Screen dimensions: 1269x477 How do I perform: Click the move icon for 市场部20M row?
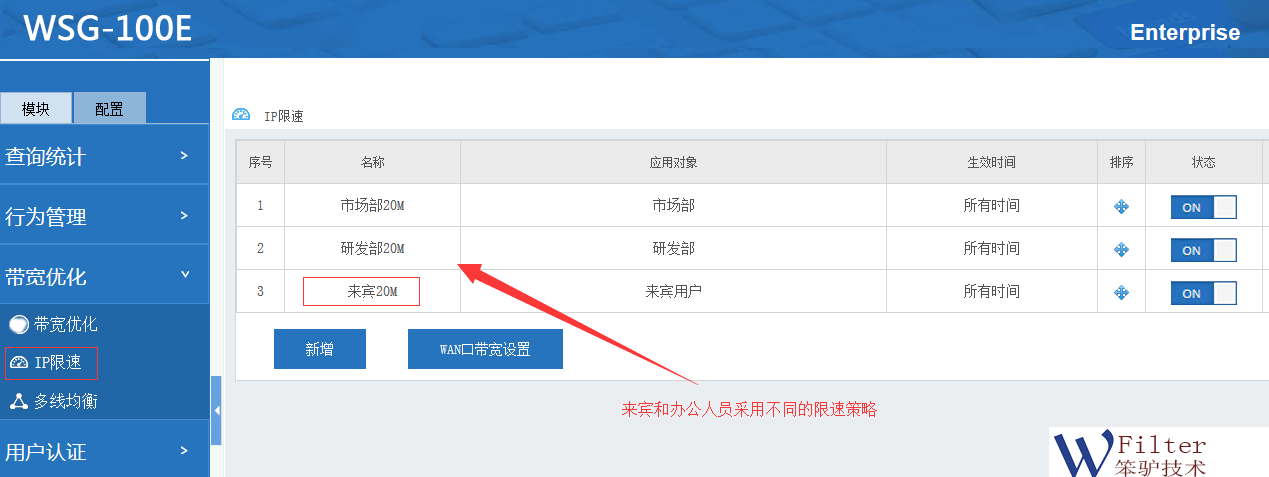1121,207
